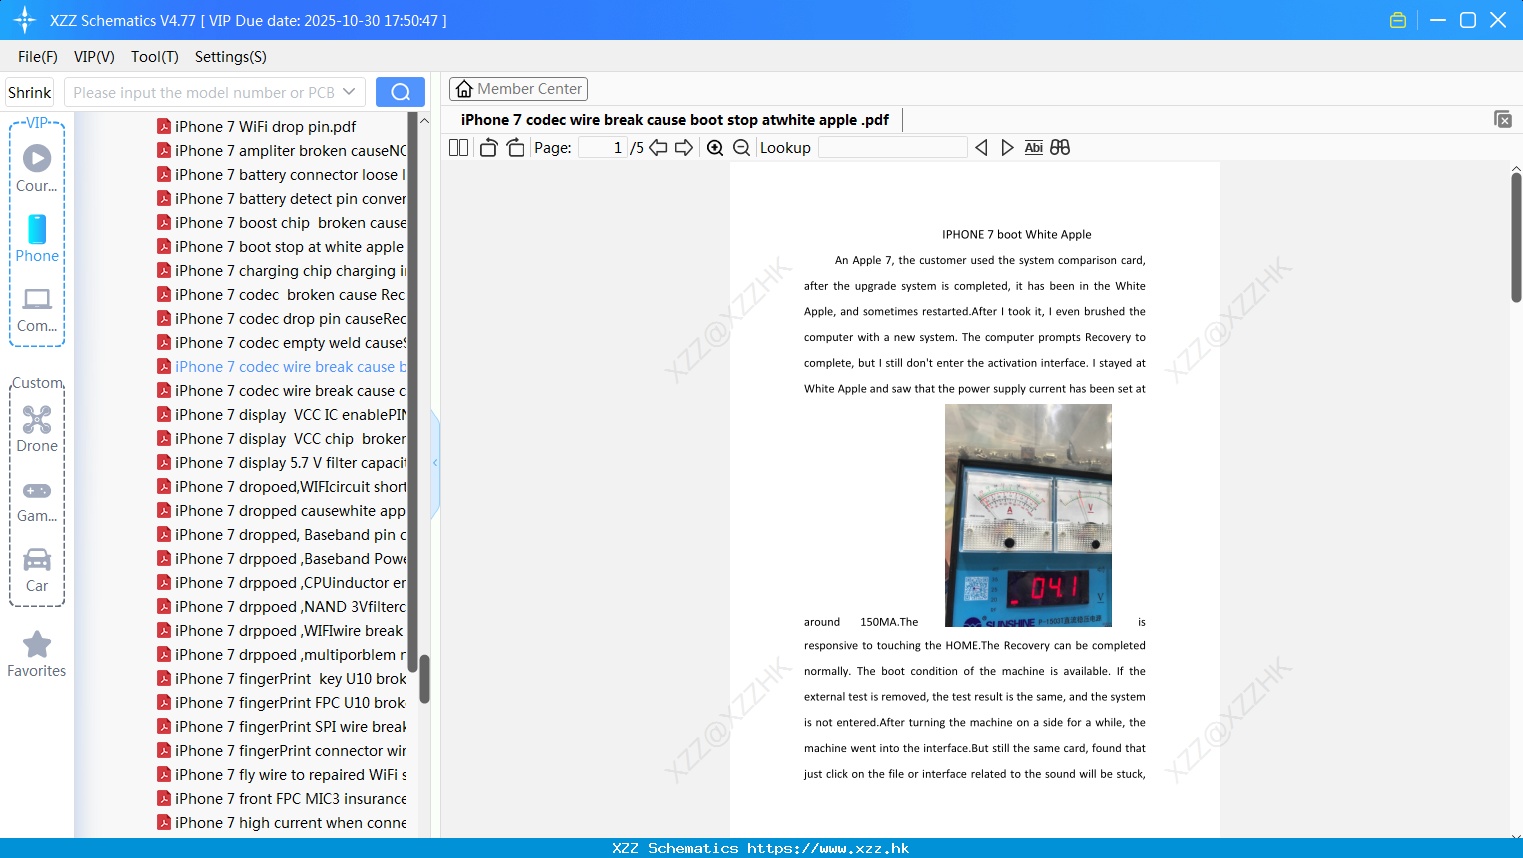
Task: Open iPhone 7 dropoed,WIFIcircuit short file
Action: coord(280,486)
